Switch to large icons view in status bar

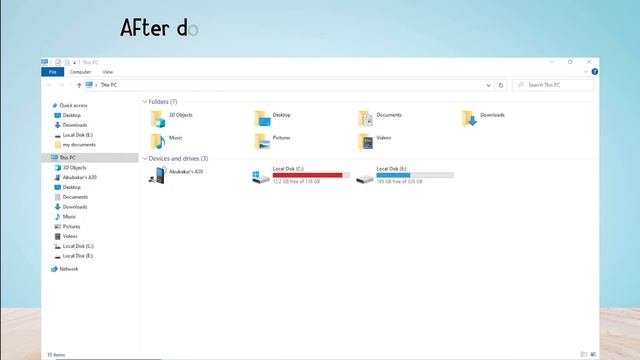point(593,354)
